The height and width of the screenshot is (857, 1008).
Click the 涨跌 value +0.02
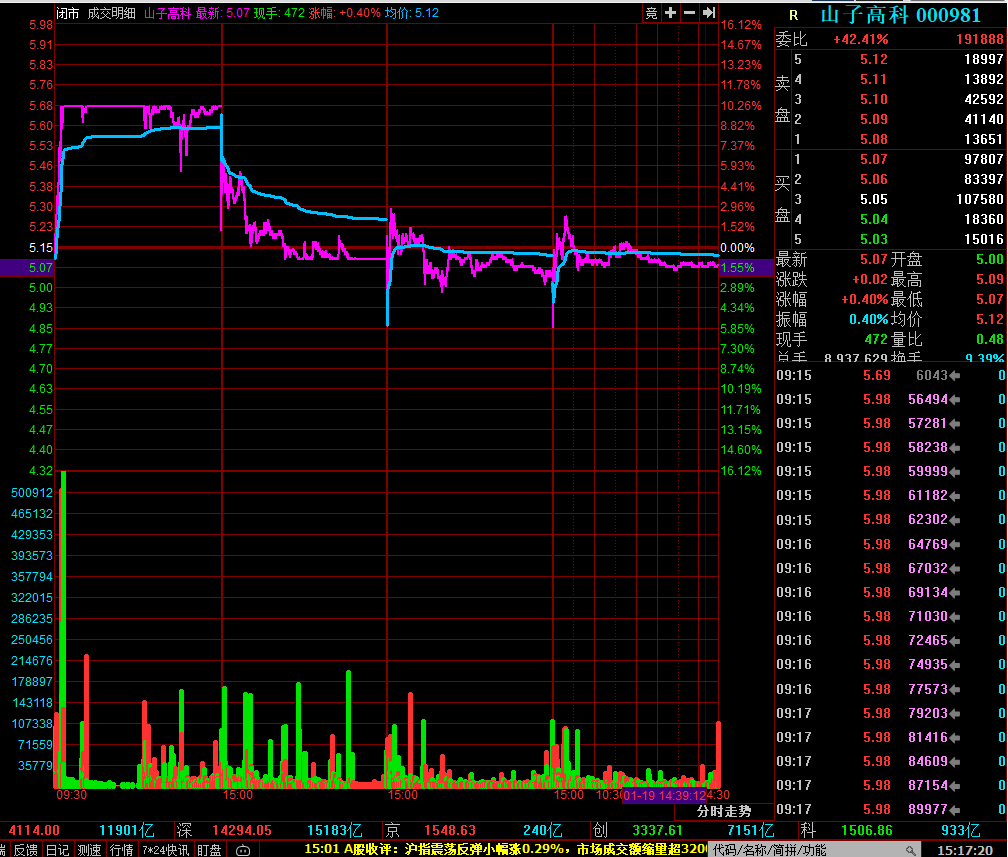pos(870,279)
